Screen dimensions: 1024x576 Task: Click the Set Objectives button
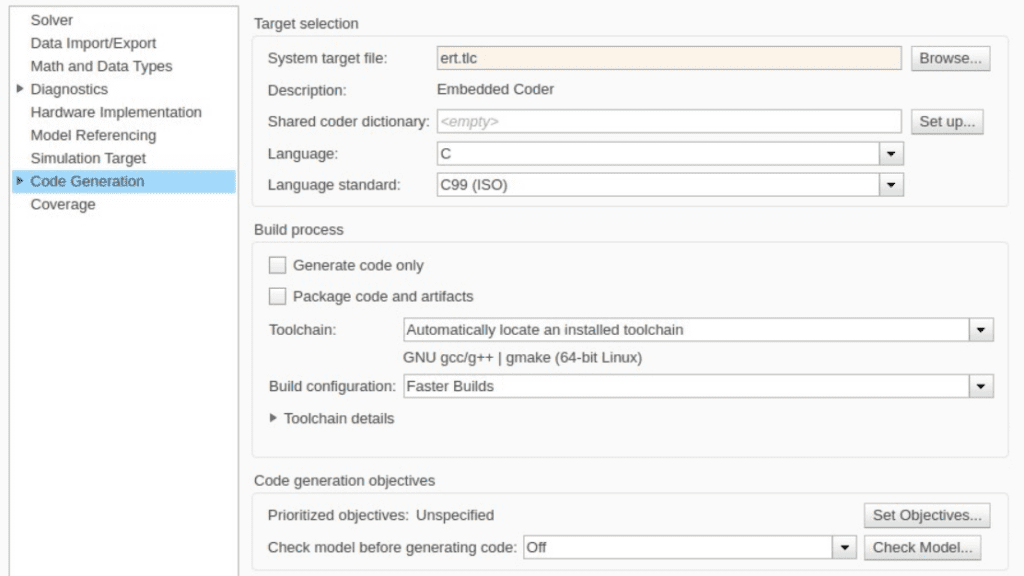click(926, 515)
